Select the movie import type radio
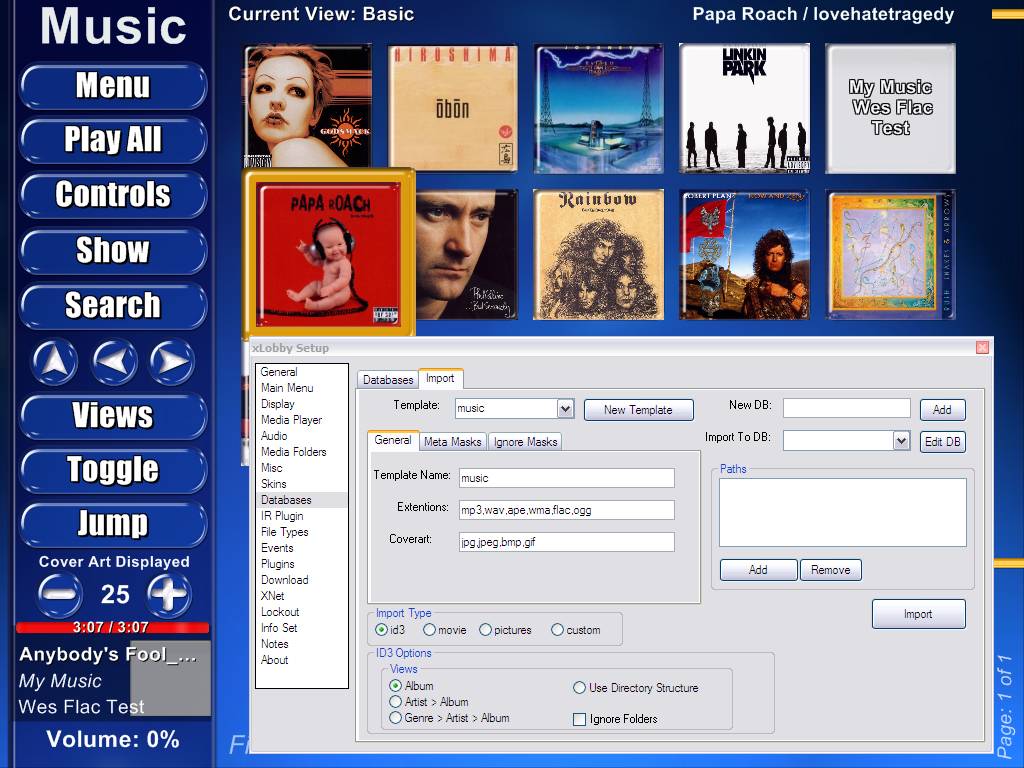Screen dimensions: 1024x768 click(x=429, y=630)
